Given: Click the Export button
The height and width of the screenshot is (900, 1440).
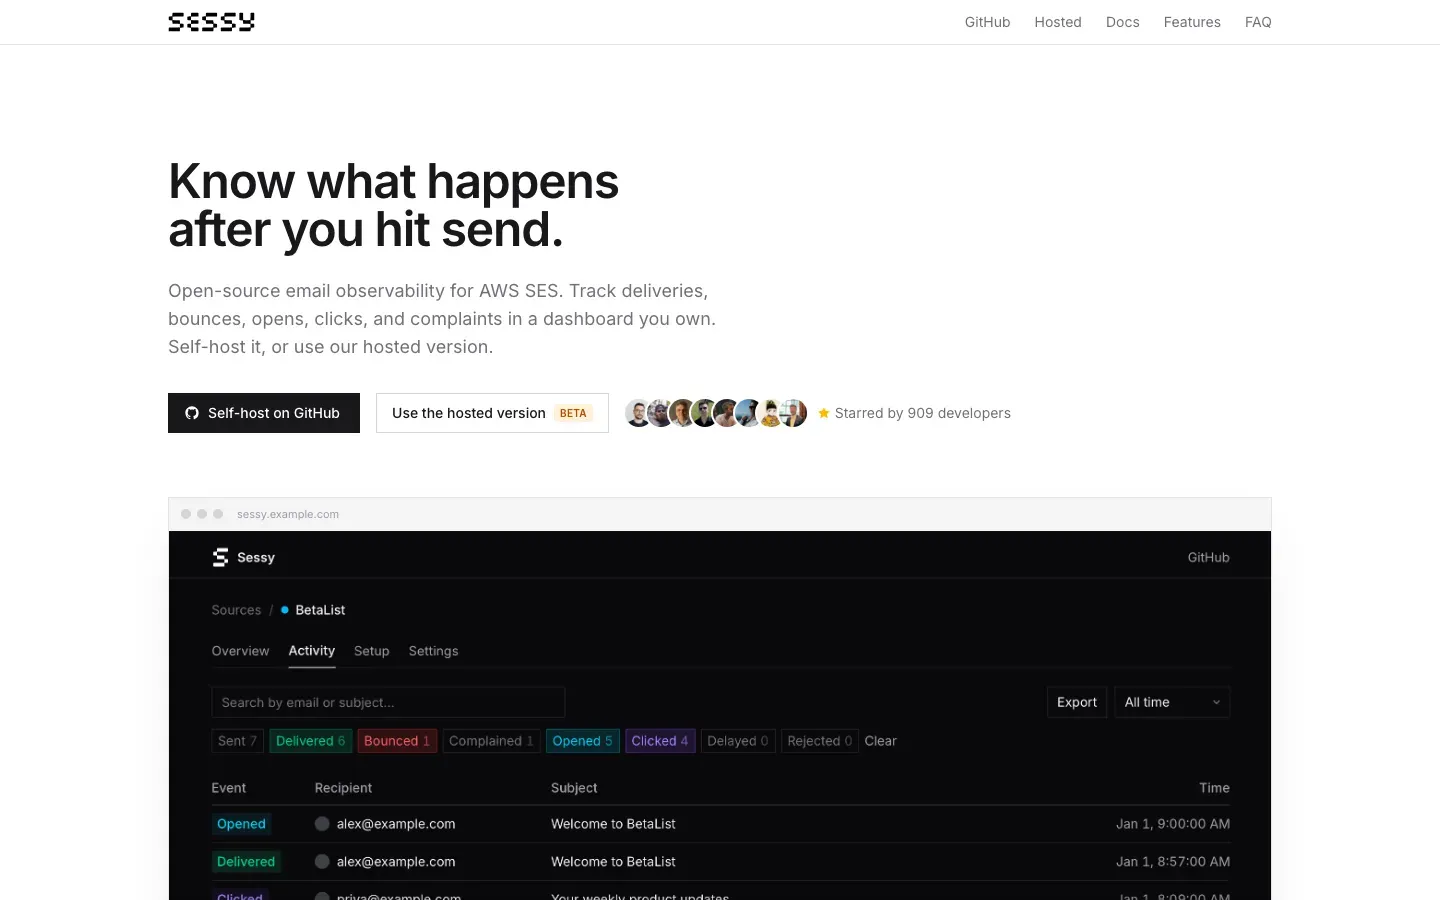Looking at the screenshot, I should pos(1077,702).
